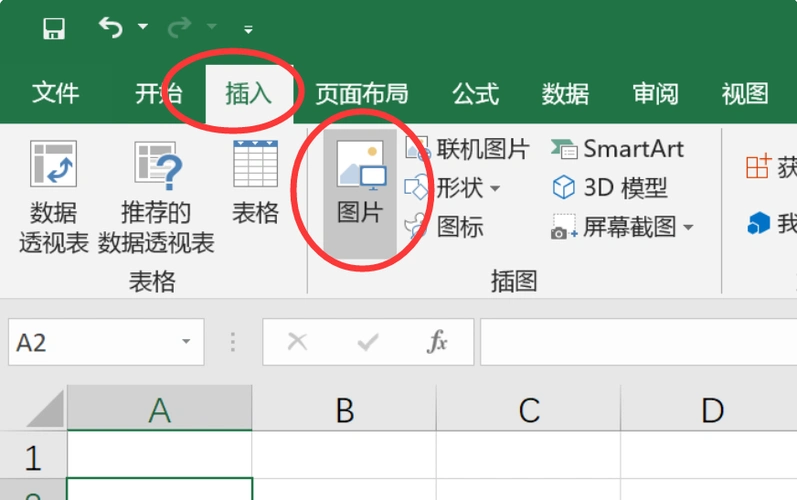Click the Redo arrow icon
Image resolution: width=797 pixels, height=500 pixels.
(x=179, y=27)
